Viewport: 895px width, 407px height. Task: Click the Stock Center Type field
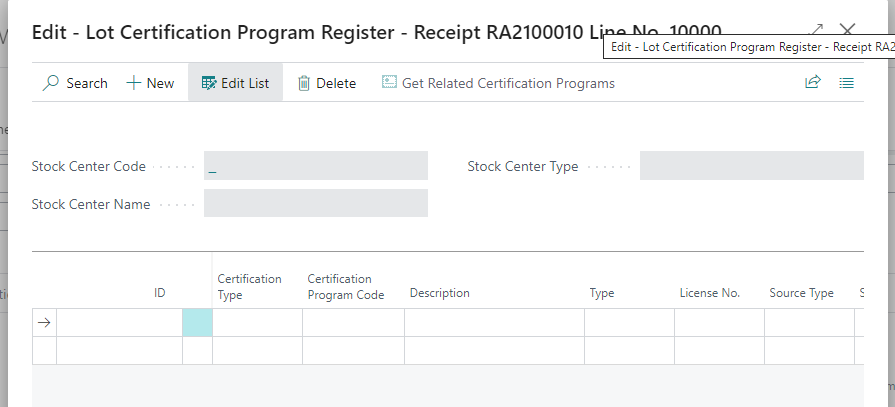coord(750,166)
